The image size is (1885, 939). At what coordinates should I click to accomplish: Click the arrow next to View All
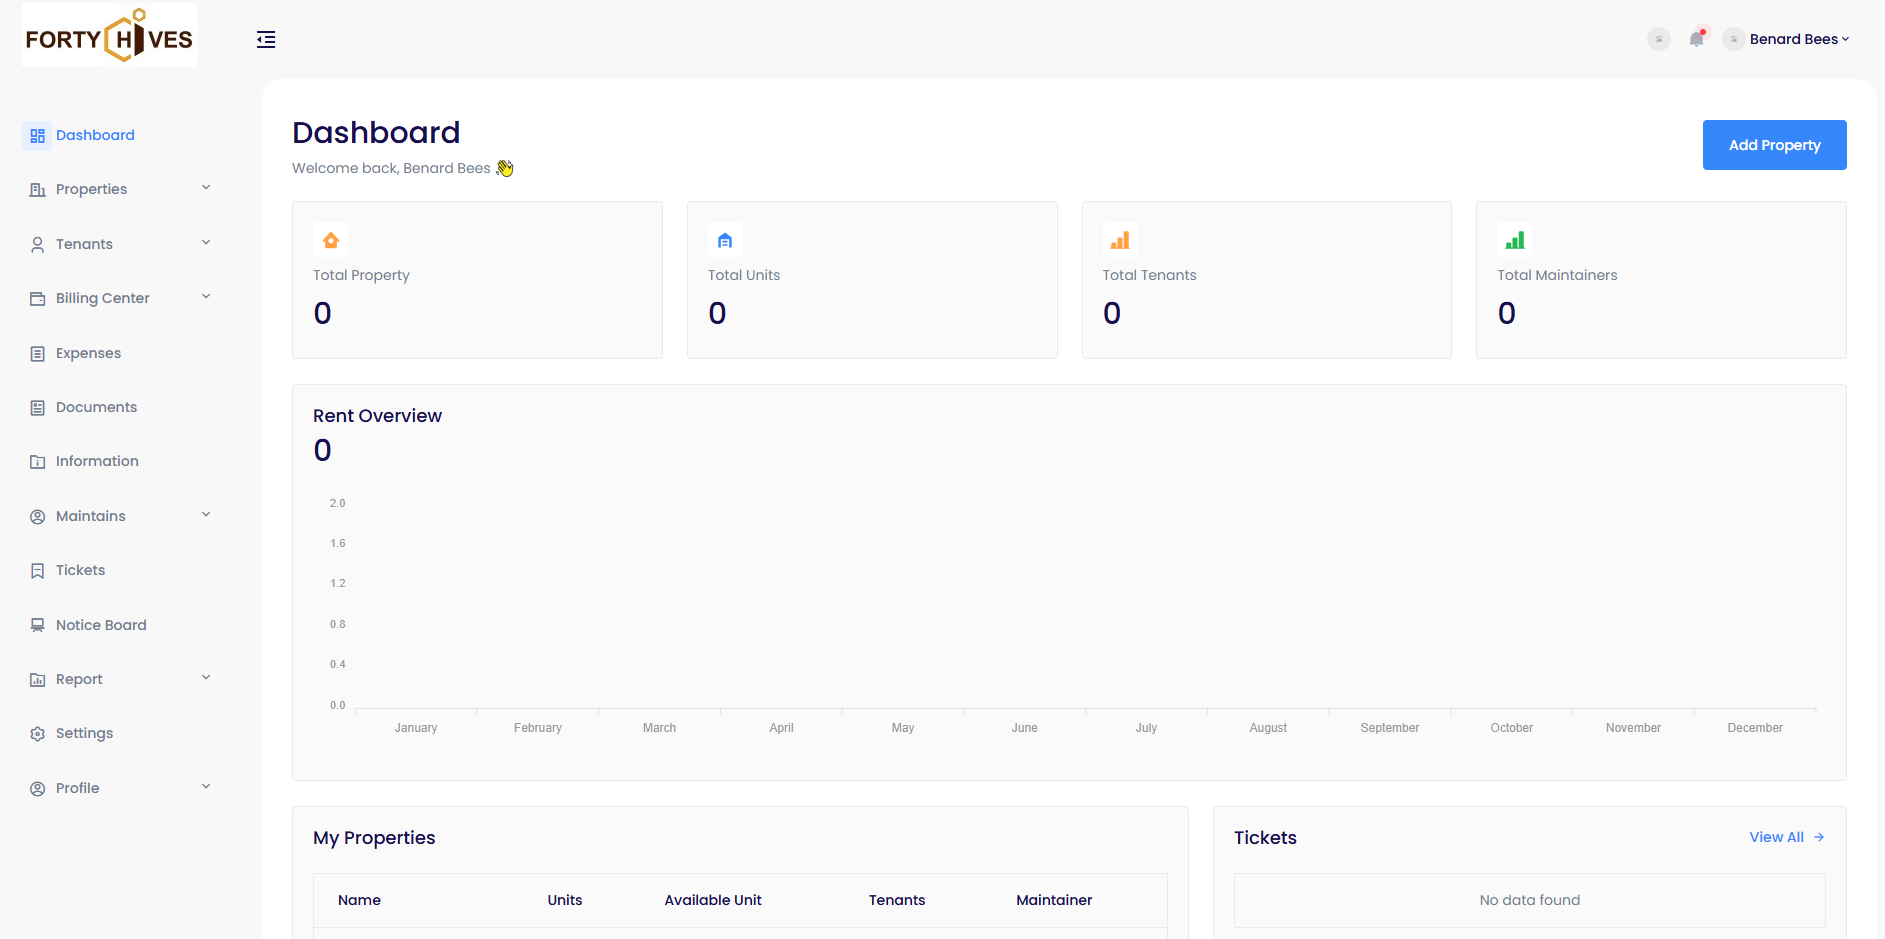1819,837
